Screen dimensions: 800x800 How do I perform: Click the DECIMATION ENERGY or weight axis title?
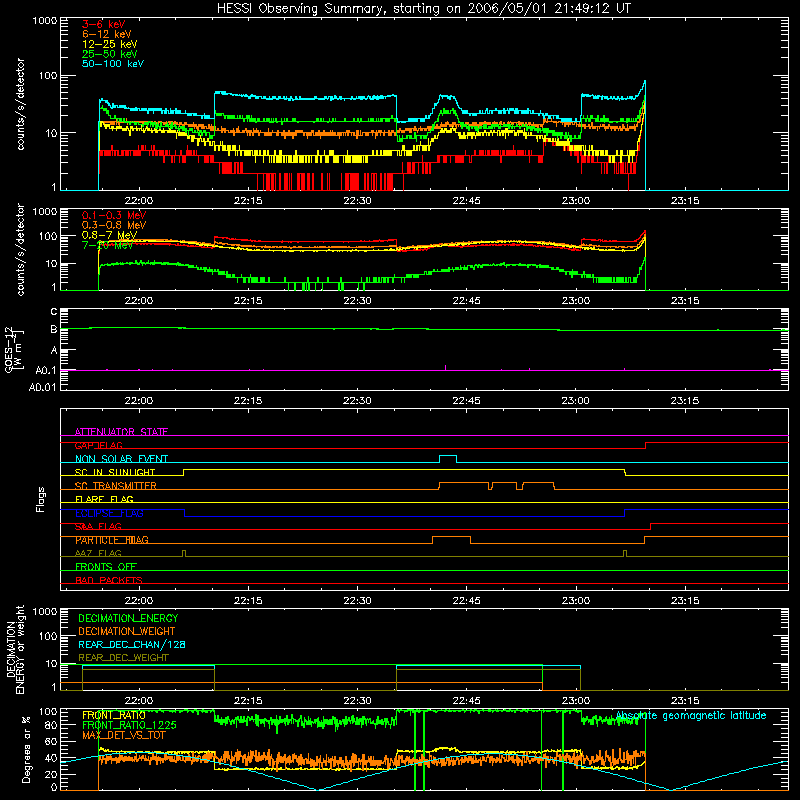tap(15, 649)
